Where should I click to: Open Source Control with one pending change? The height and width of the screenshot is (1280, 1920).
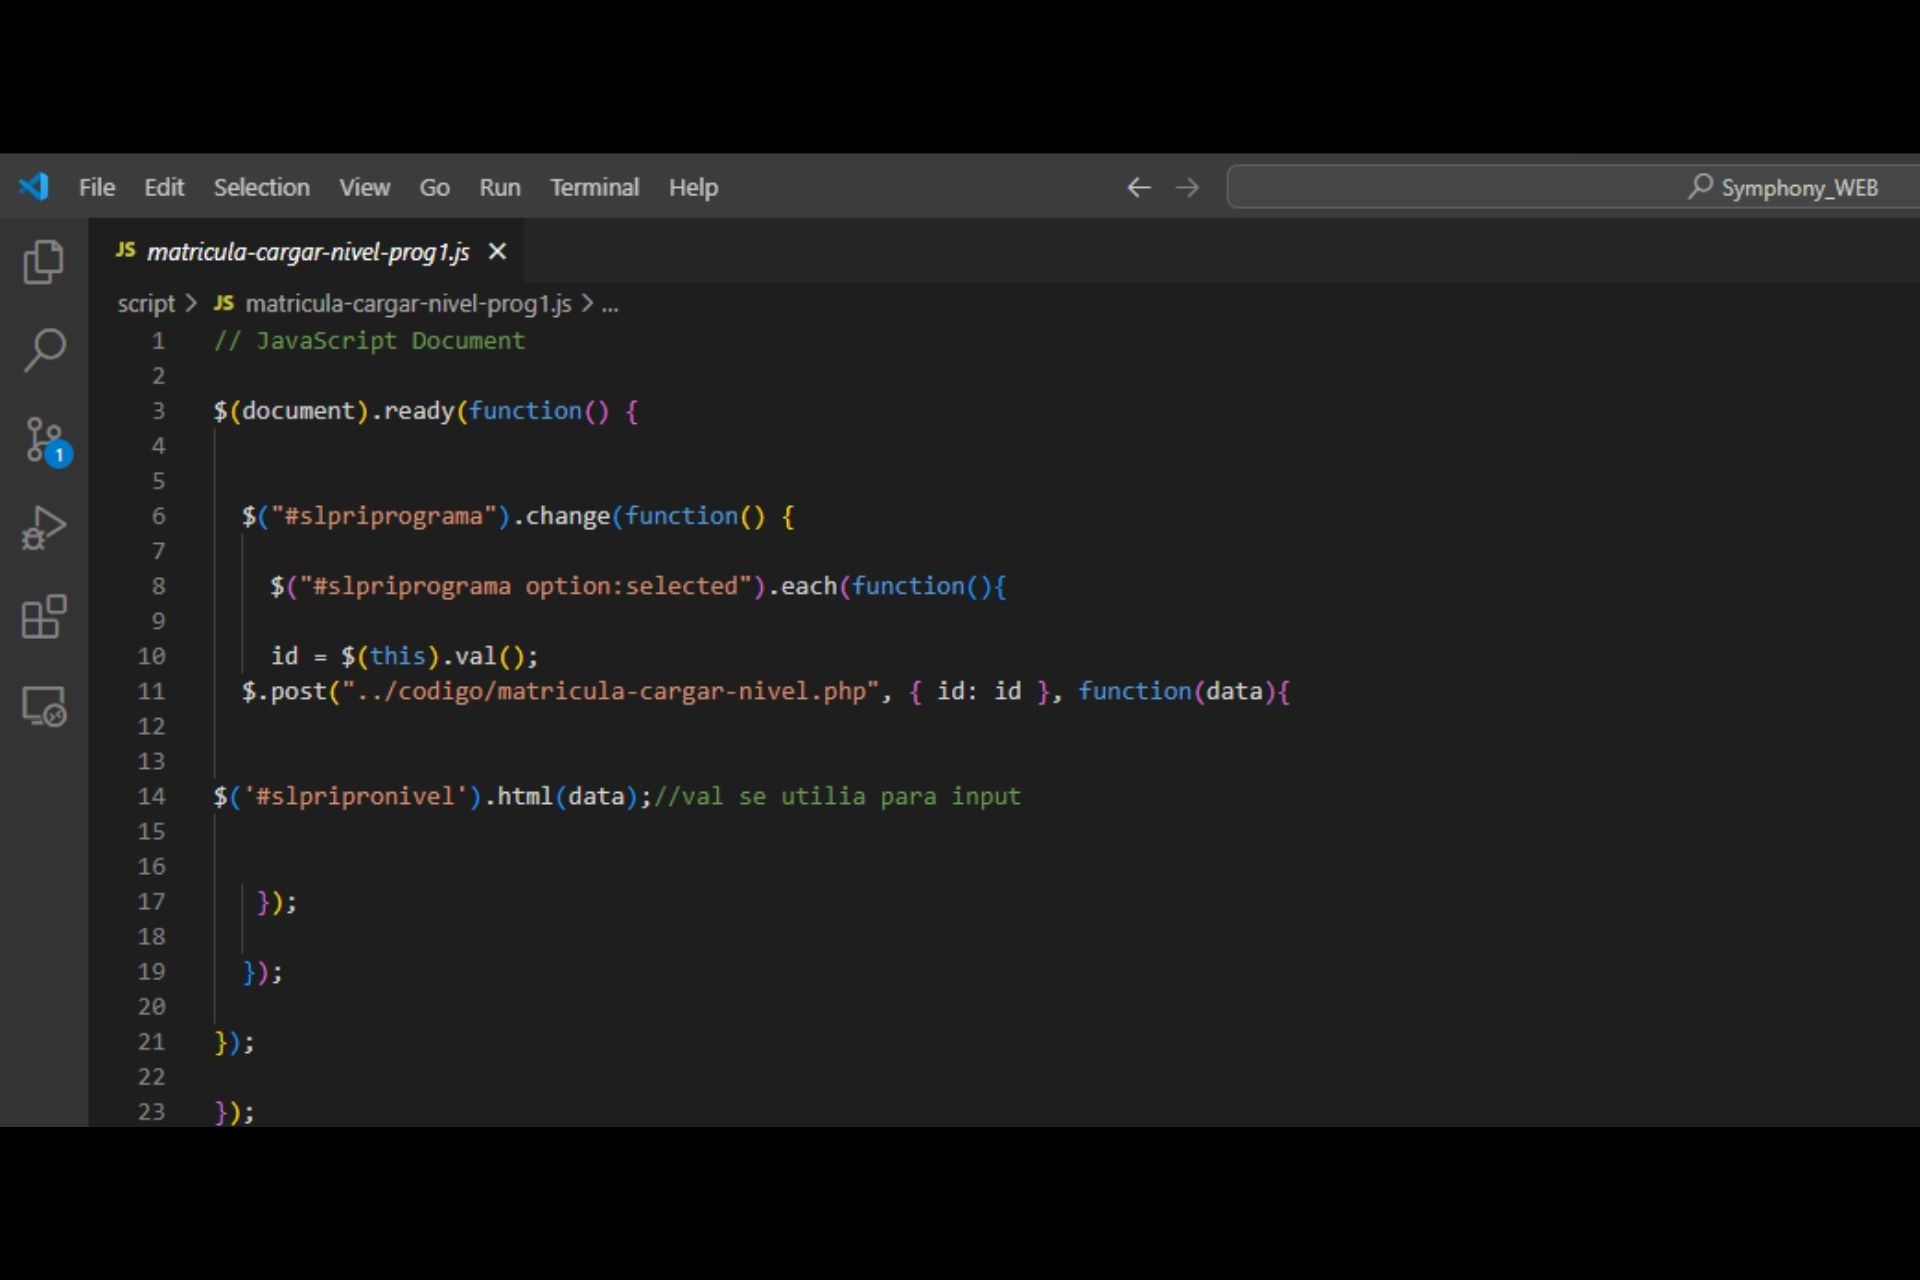click(46, 440)
